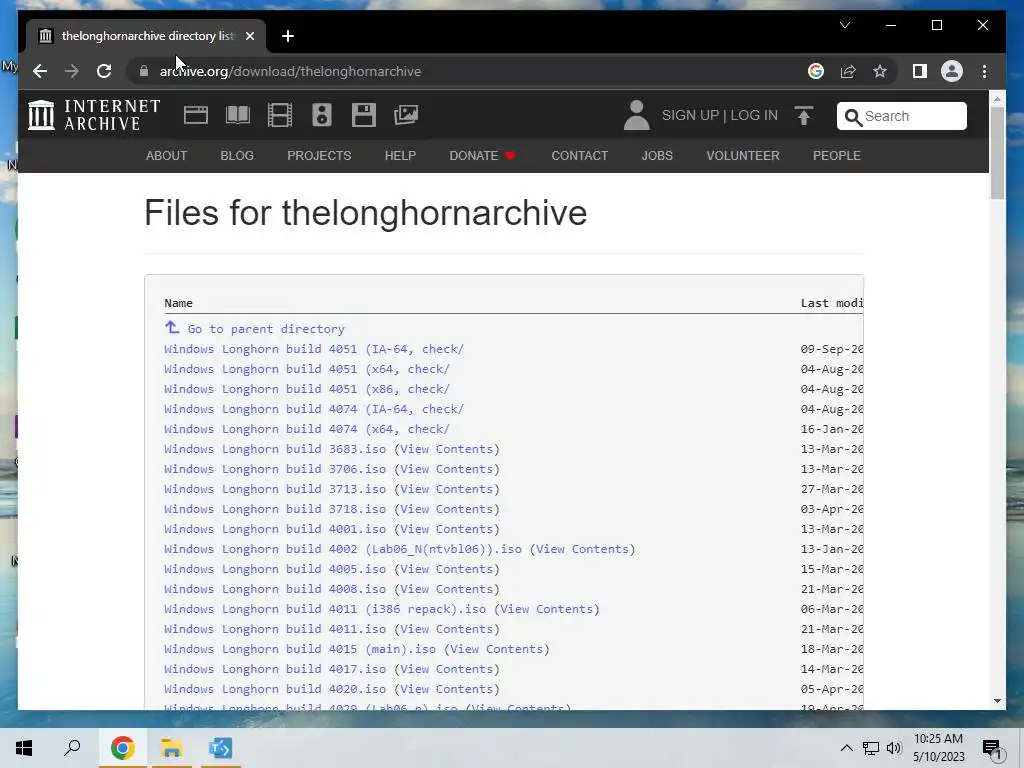Click the Google icon in address bar

click(816, 71)
